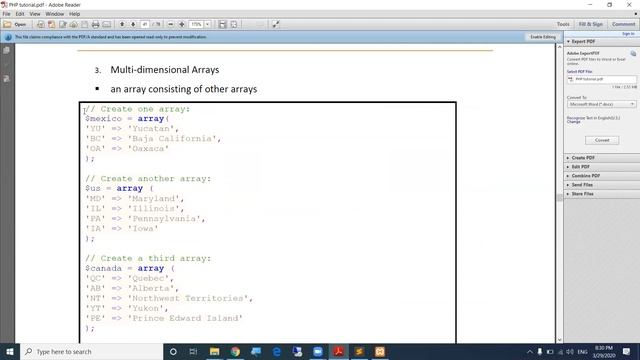Open the notification center icon
Screen dimensions: 640x360
point(627,351)
